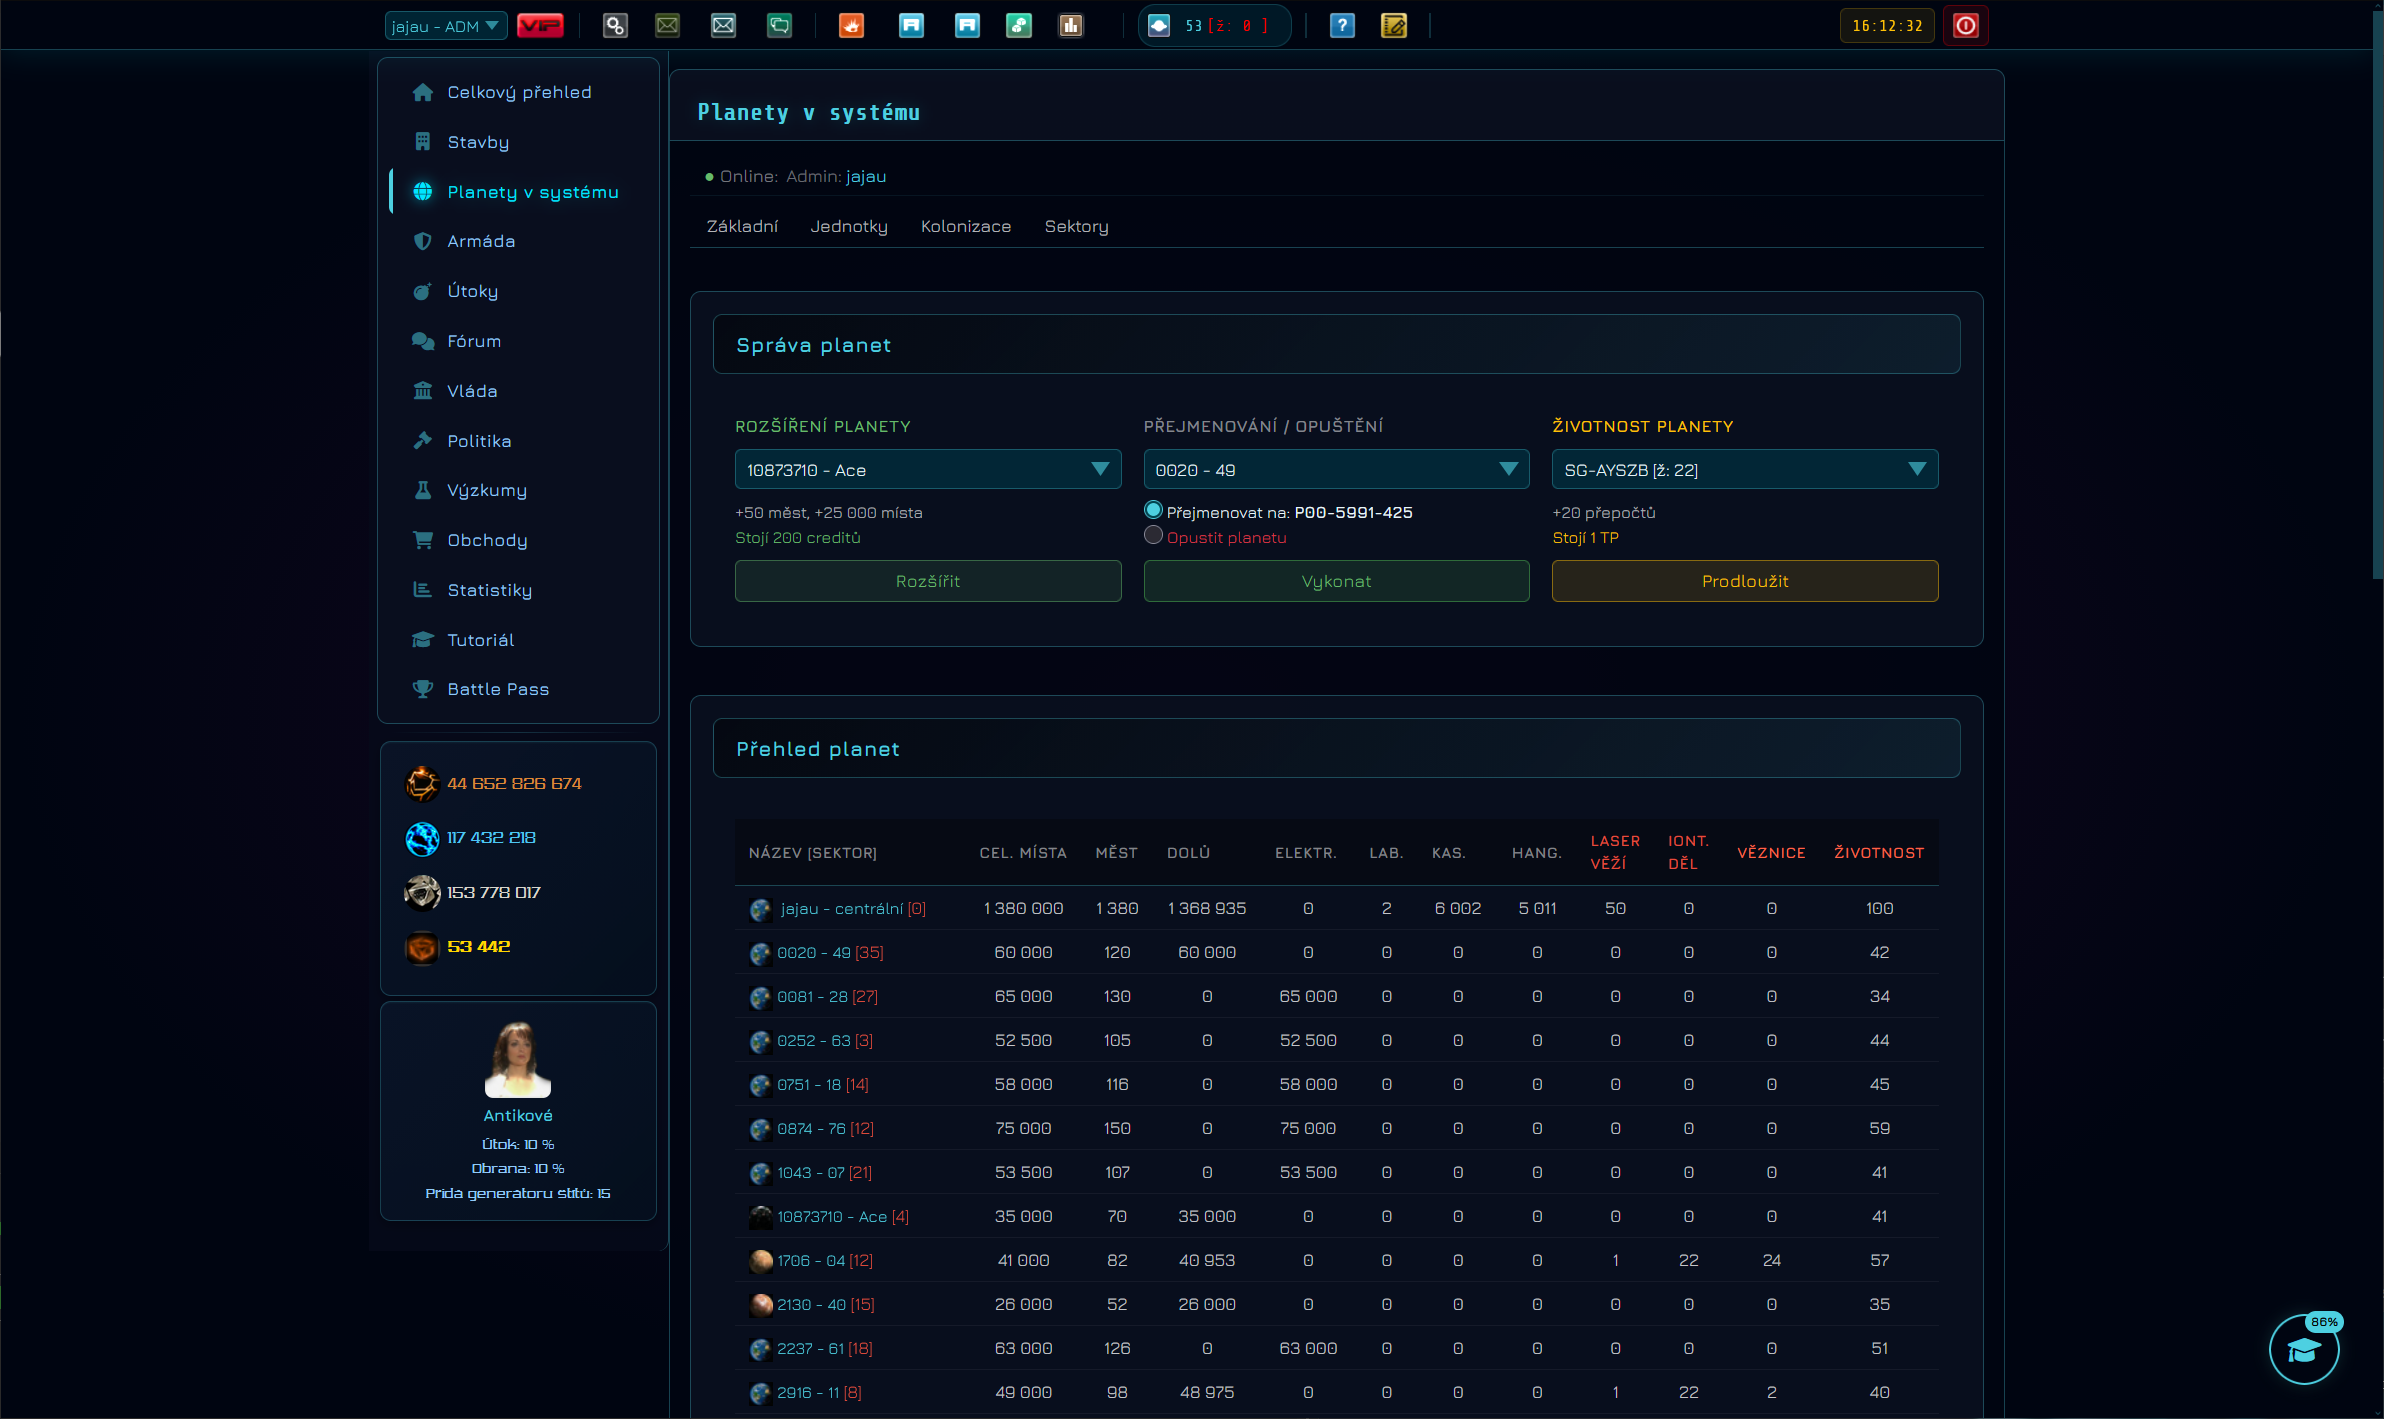Expand the 'SG-AYSZB [ž: 22]' dropdown
Image resolution: width=2384 pixels, height=1419 pixels.
pyautogui.click(x=1745, y=470)
